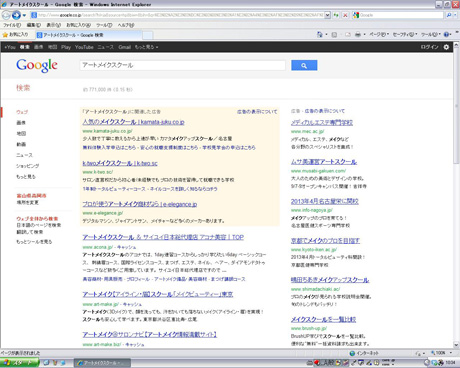
Task: Open the ツール menu in menu bar
Action: click(104, 25)
